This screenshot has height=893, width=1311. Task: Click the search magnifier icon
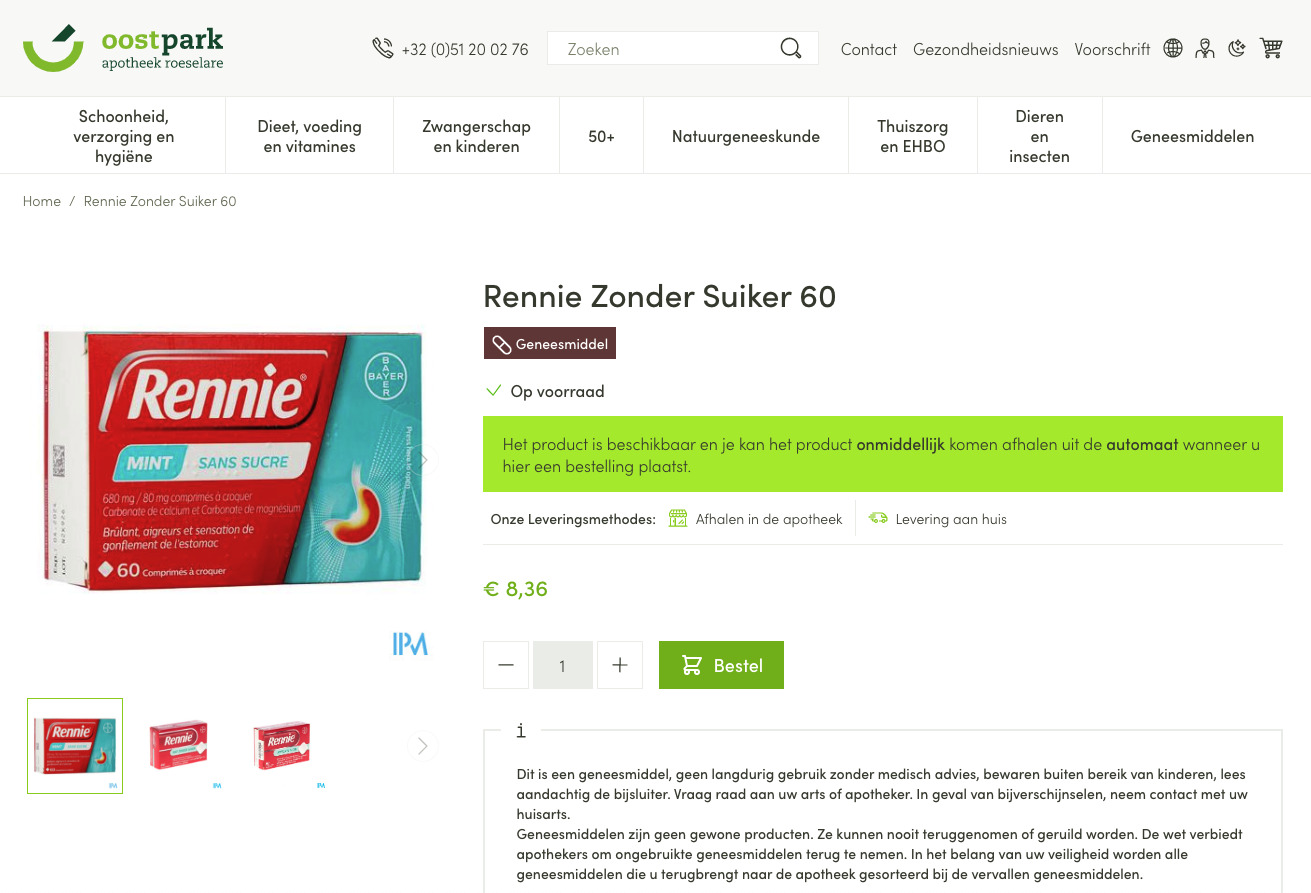point(791,48)
